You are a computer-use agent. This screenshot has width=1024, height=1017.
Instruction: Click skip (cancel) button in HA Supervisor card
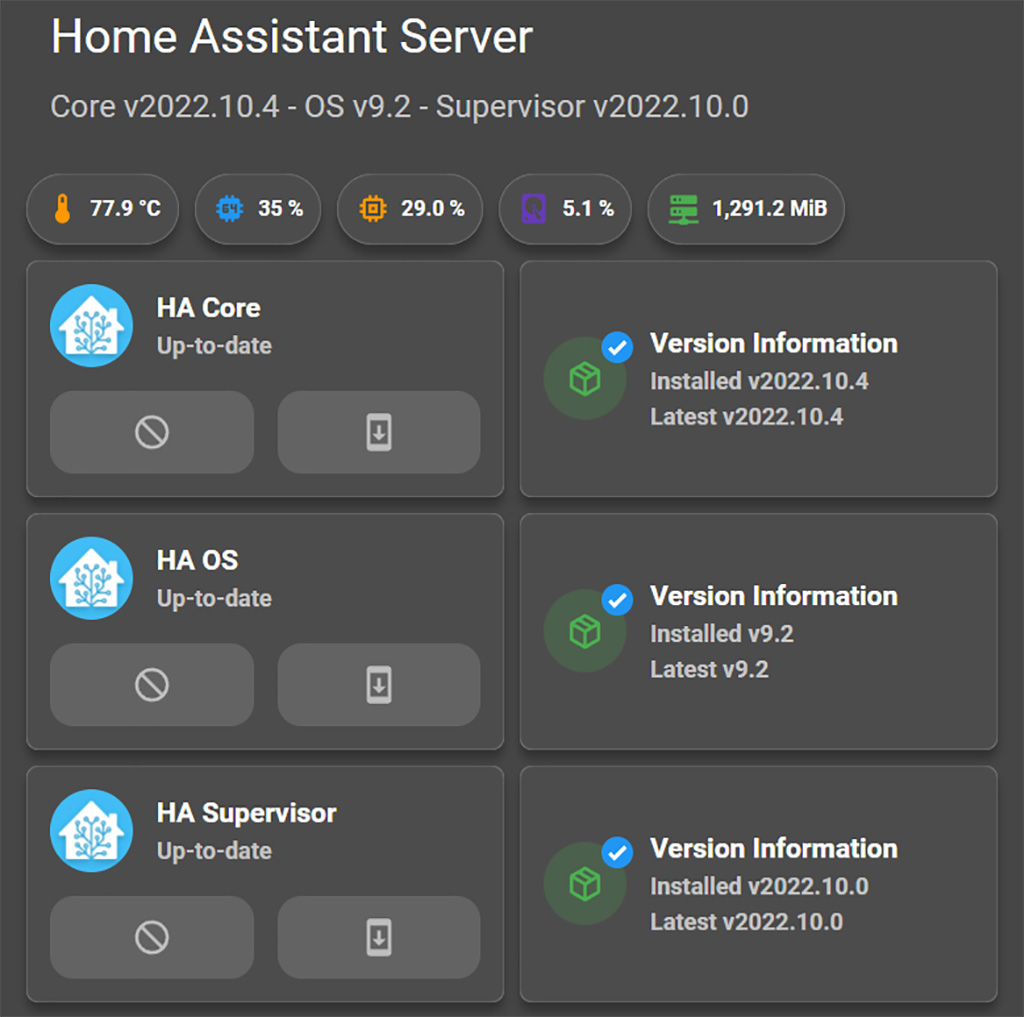152,937
